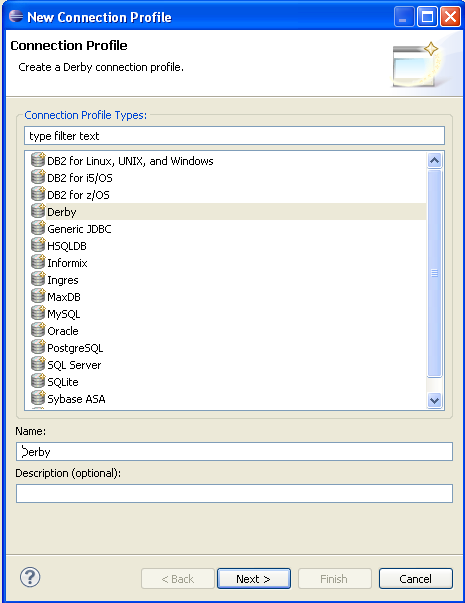Click the PostgreSQL database icon
This screenshot has height=603, width=465.
(38, 347)
